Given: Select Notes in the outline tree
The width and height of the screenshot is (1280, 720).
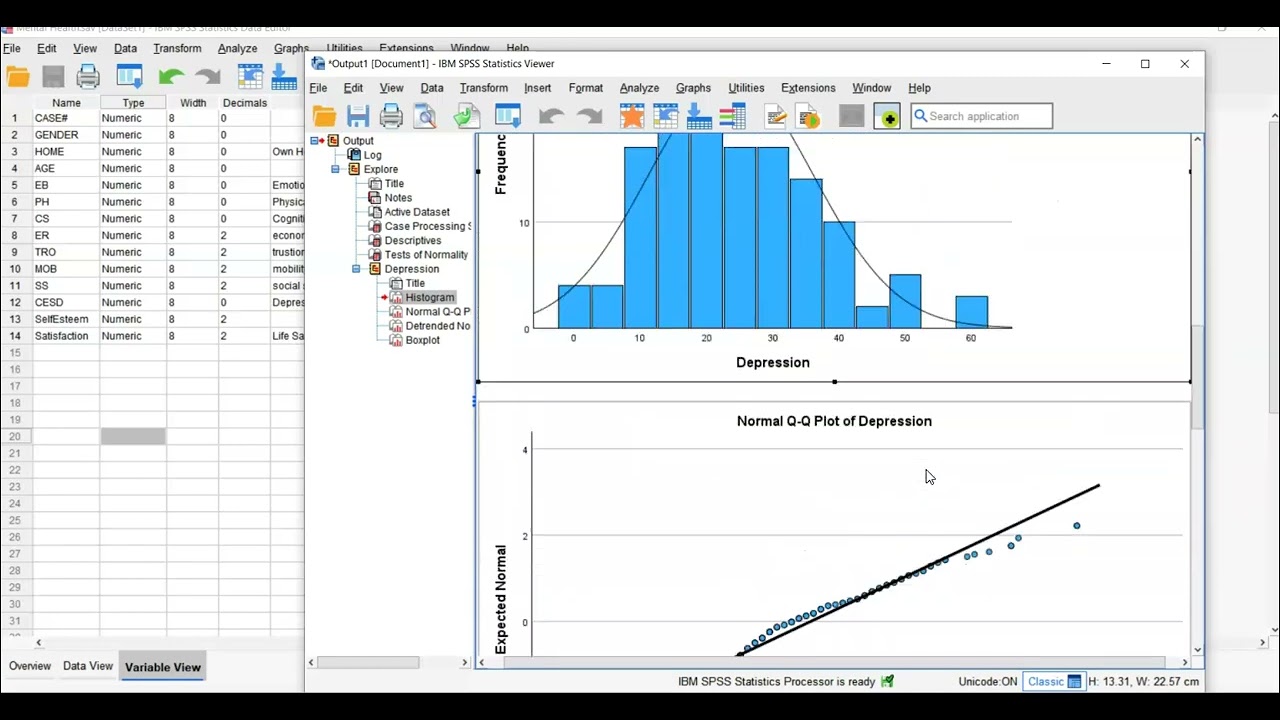Looking at the screenshot, I should click(398, 198).
